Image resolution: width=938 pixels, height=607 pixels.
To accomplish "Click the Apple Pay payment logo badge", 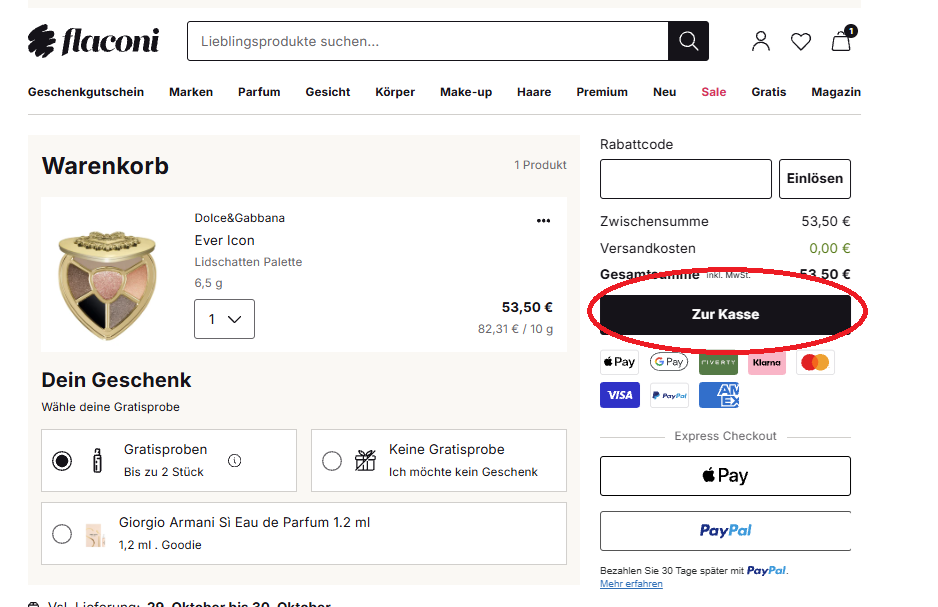I will (619, 362).
